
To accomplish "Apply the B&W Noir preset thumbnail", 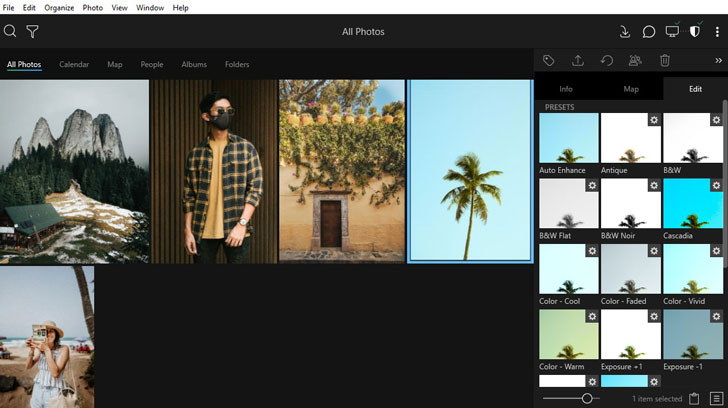I will (630, 203).
